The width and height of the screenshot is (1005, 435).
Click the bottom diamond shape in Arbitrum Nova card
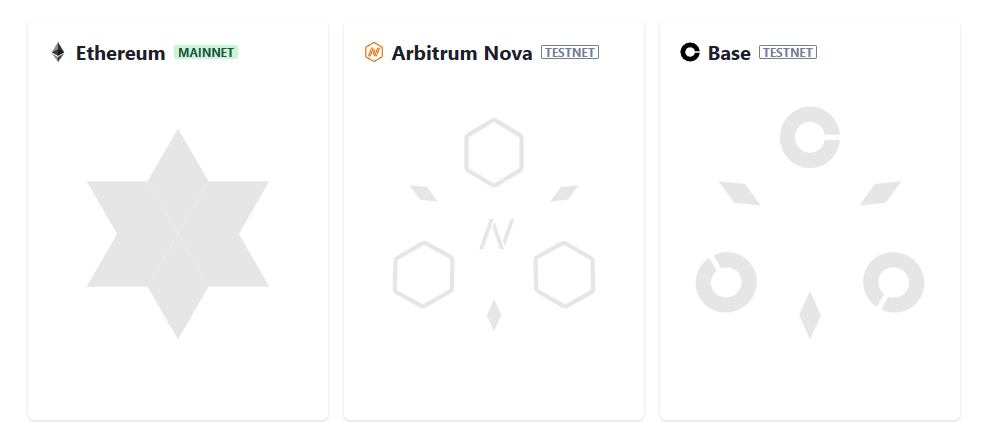pyautogui.click(x=494, y=315)
